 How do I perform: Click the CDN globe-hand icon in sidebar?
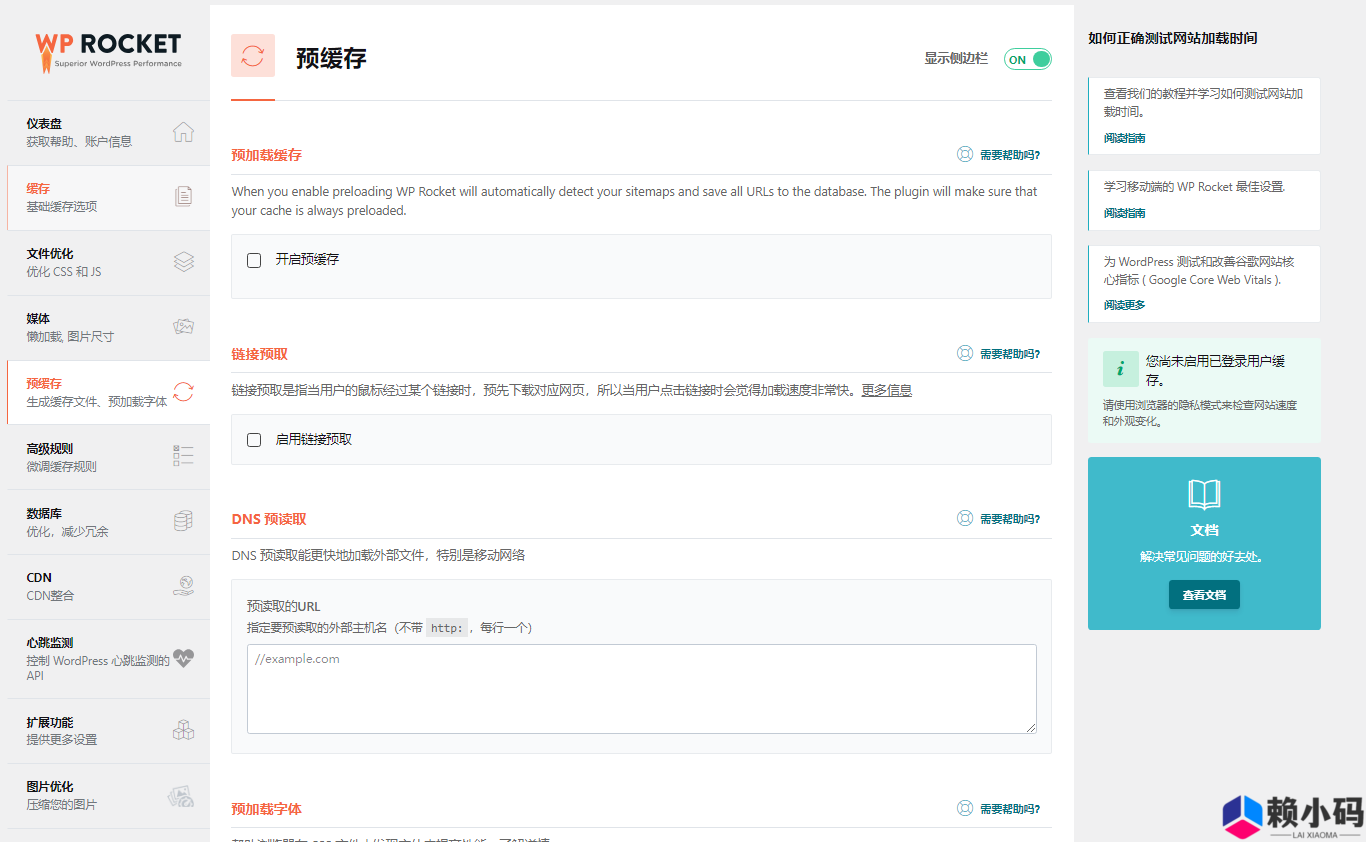[183, 586]
